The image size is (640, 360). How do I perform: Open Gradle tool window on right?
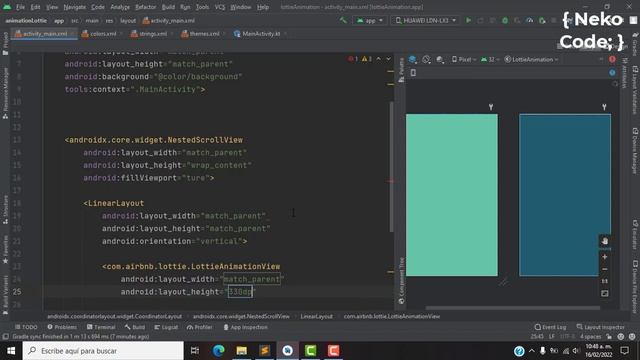635,44
